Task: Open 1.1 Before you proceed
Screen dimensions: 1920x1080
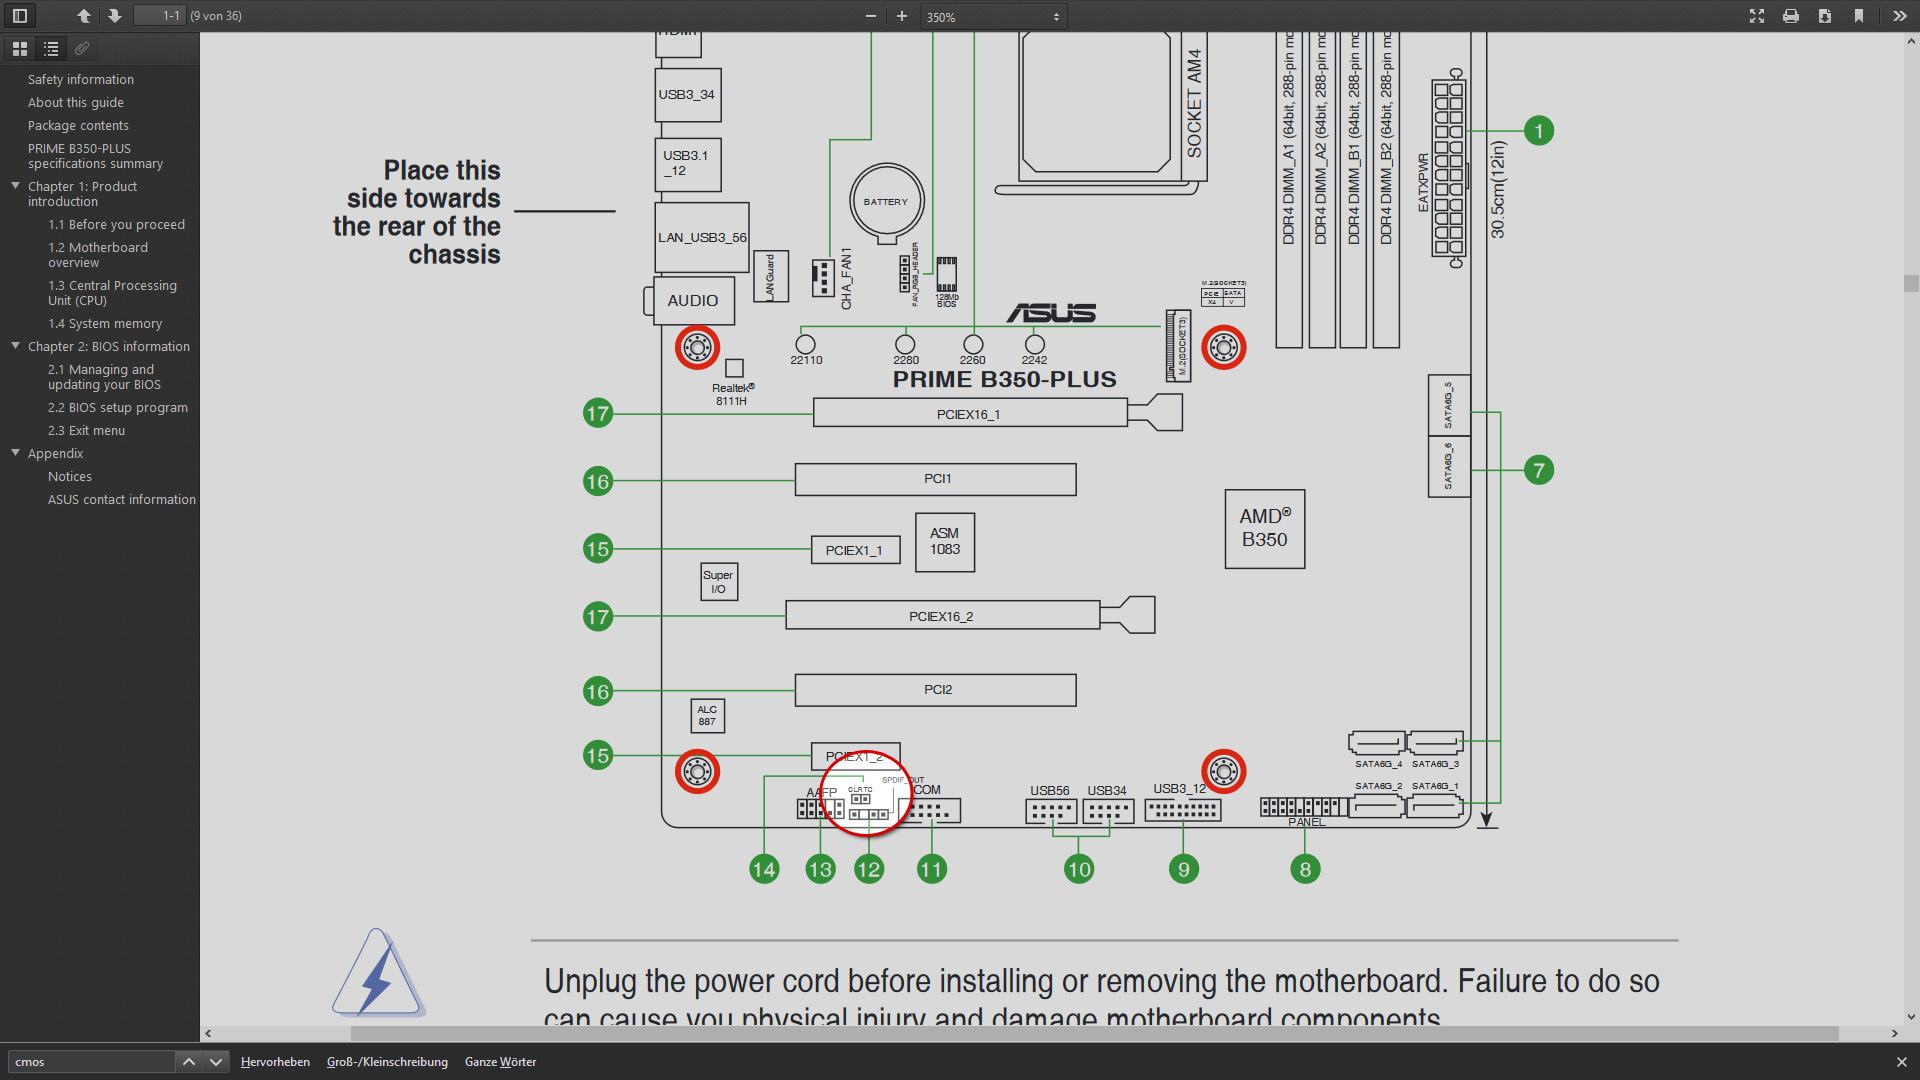Action: tap(116, 224)
